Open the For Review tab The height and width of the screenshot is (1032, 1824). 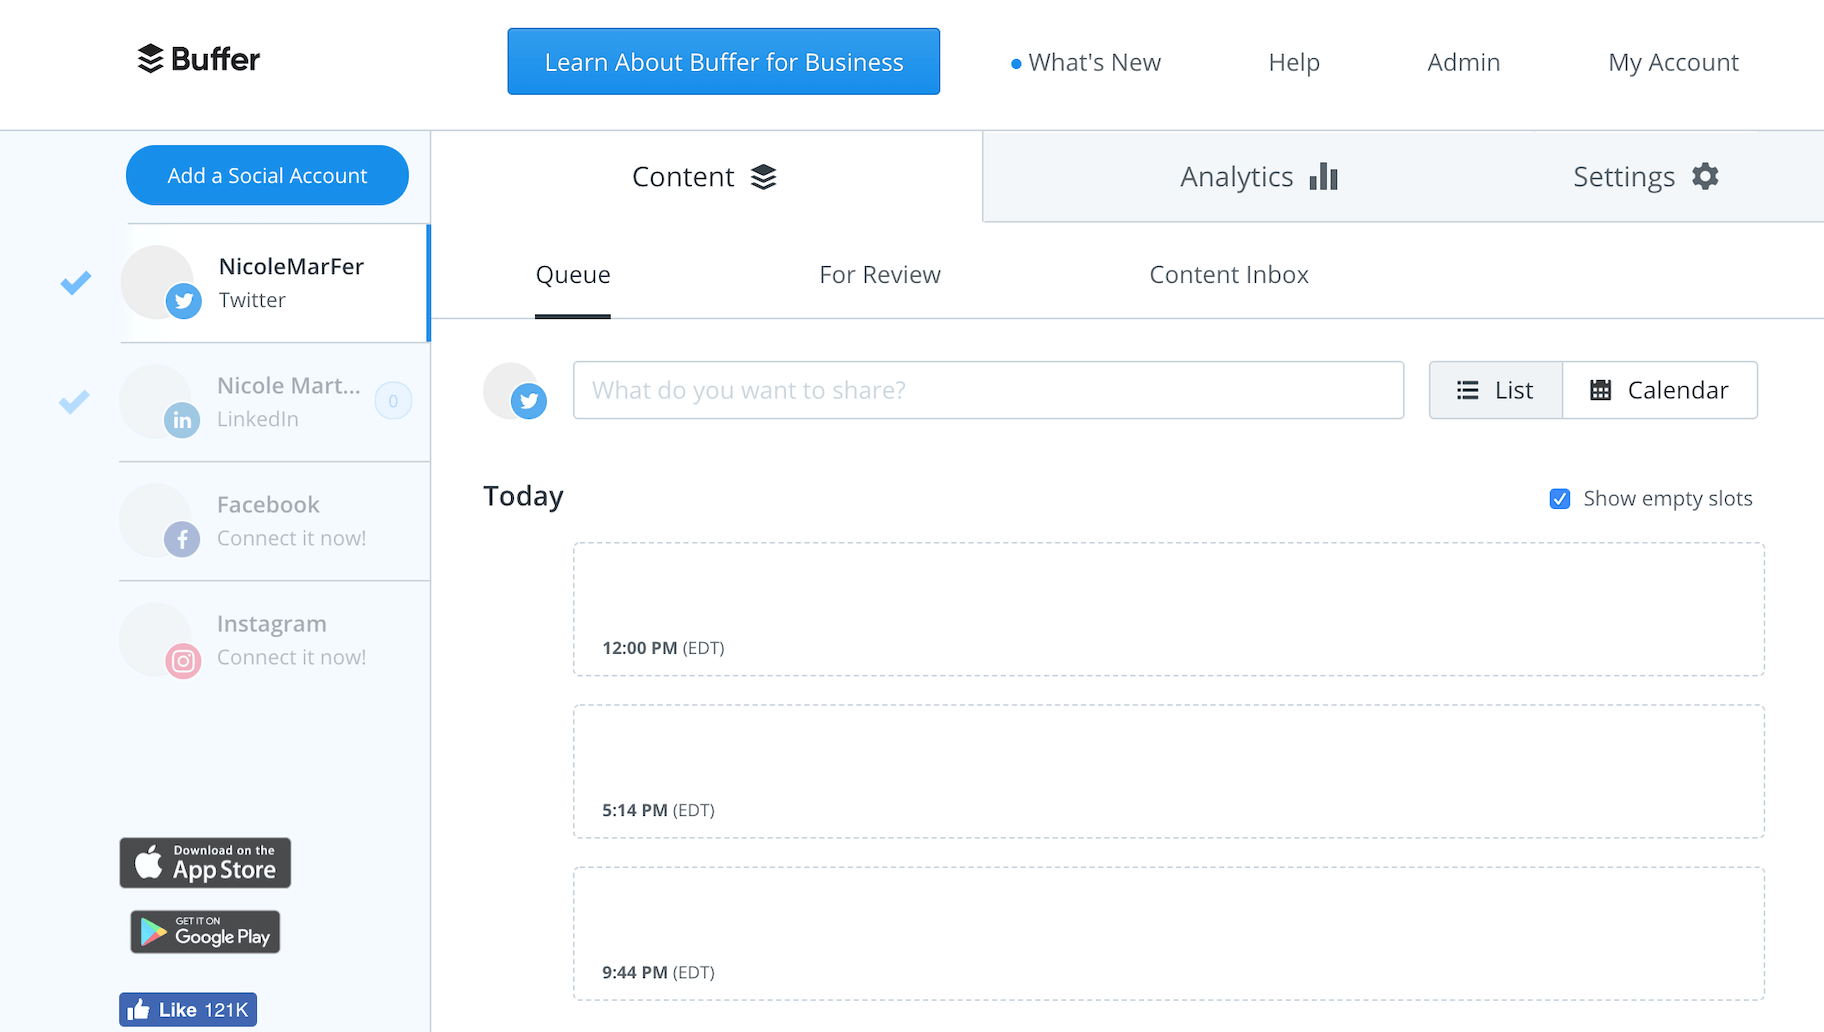[x=879, y=275]
